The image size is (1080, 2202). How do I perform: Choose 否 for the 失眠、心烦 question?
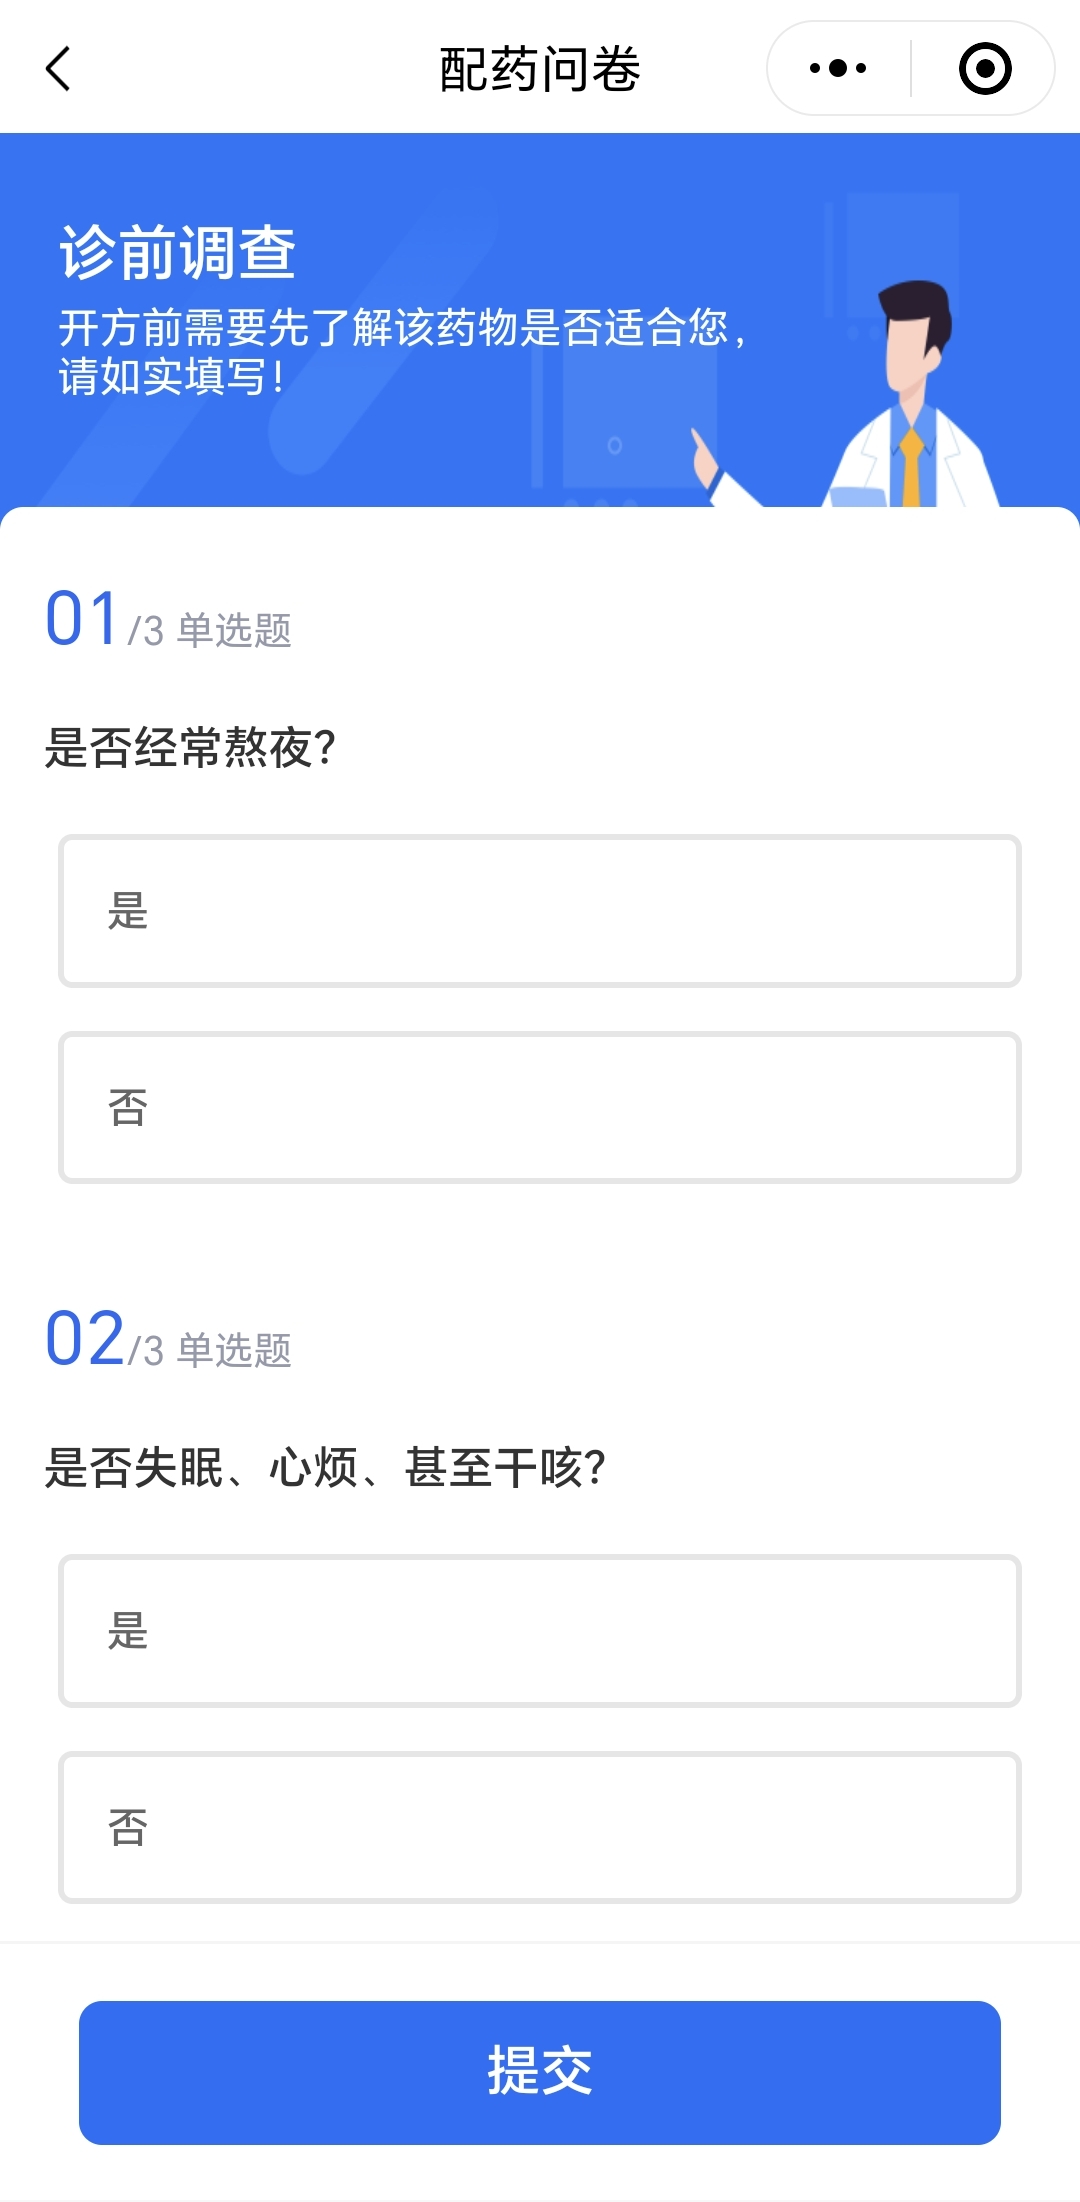(540, 1828)
